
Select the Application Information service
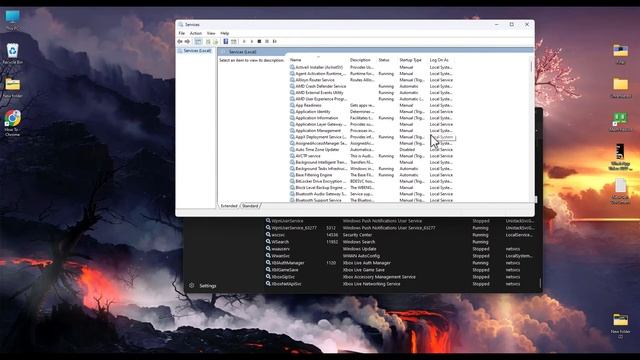[371, 118]
